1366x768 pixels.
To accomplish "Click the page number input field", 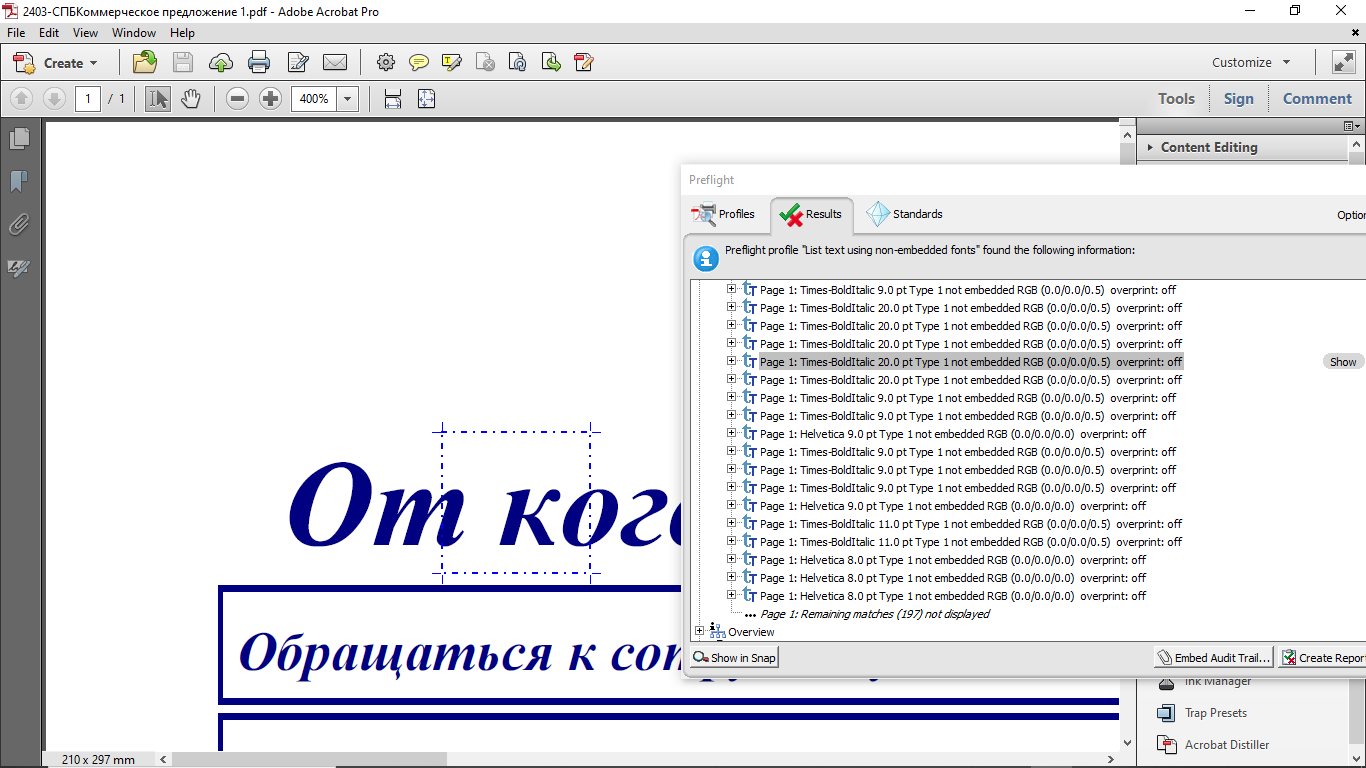I will (88, 99).
